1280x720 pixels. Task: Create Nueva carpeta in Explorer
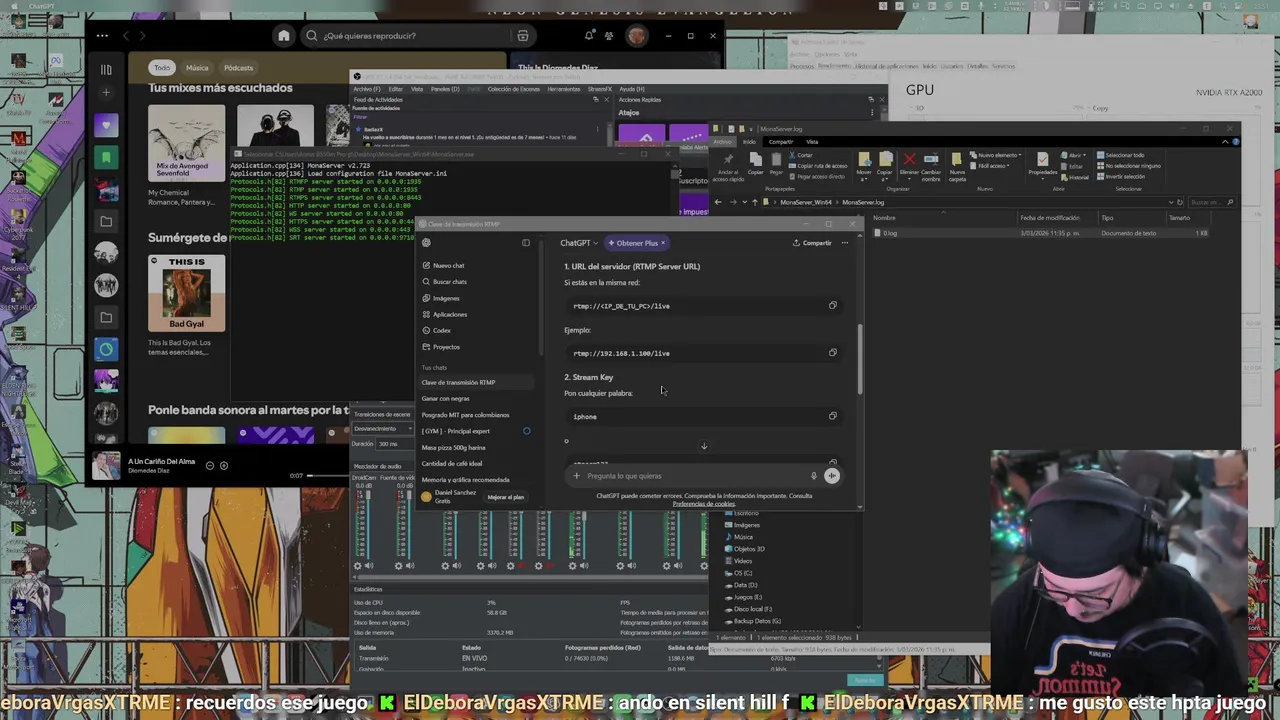(x=958, y=165)
